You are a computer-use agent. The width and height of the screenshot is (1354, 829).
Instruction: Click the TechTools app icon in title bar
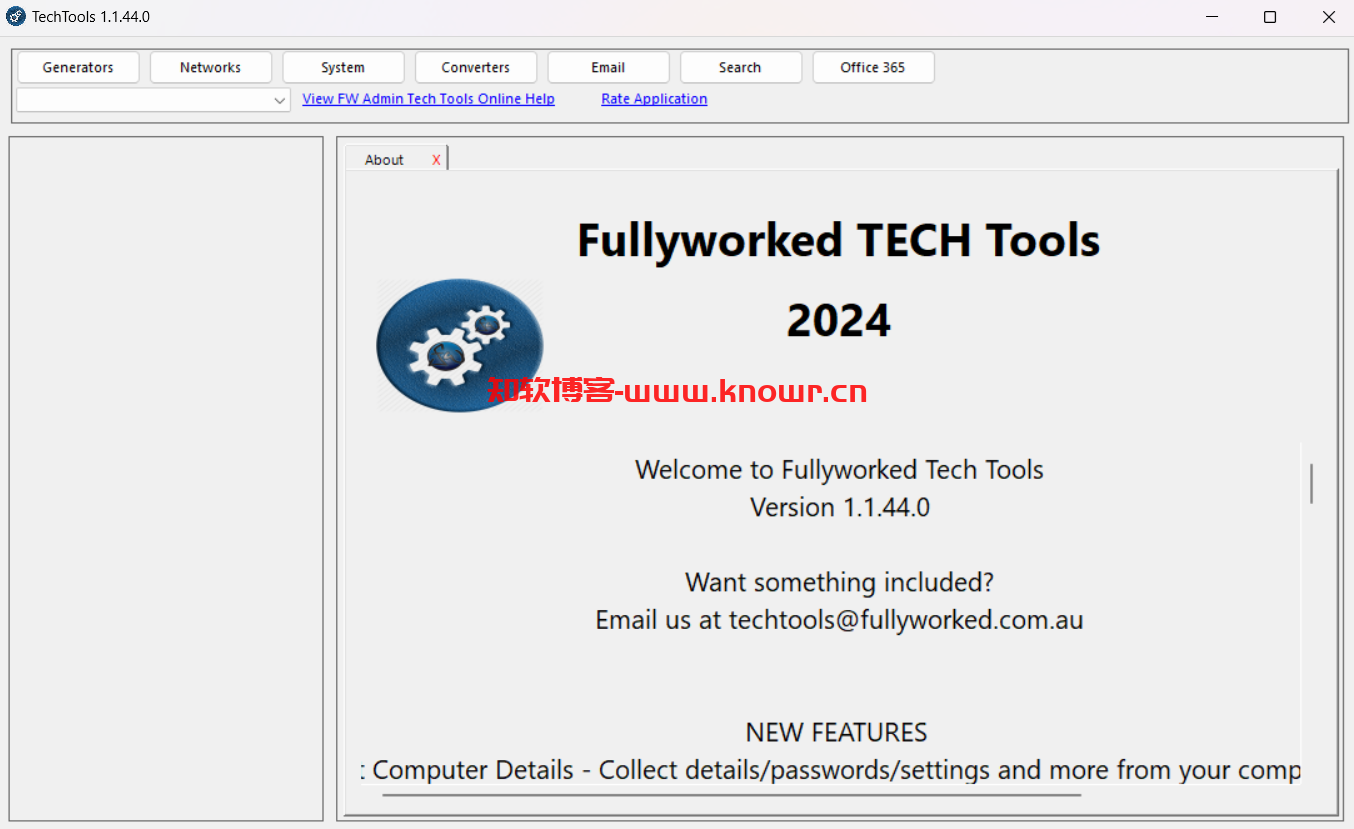click(16, 17)
